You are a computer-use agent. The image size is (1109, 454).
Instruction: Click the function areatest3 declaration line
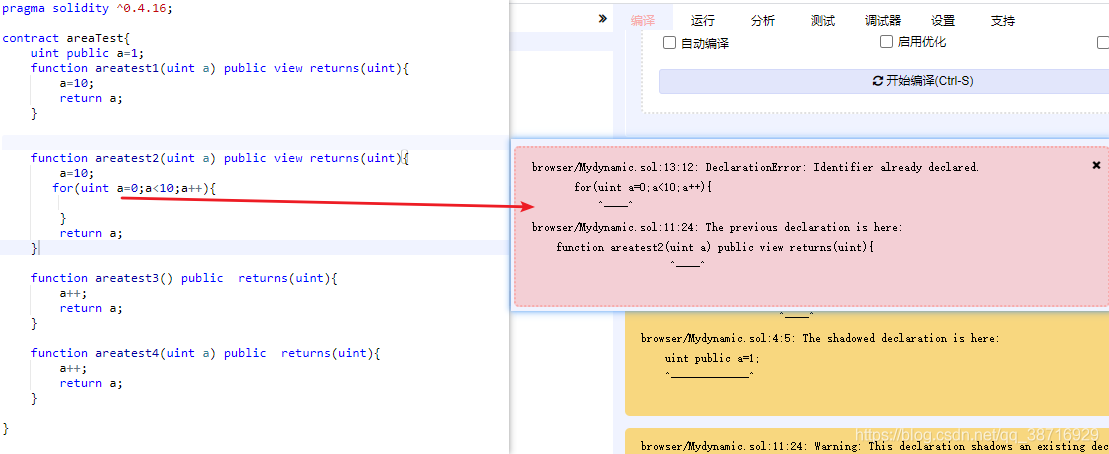pos(184,278)
